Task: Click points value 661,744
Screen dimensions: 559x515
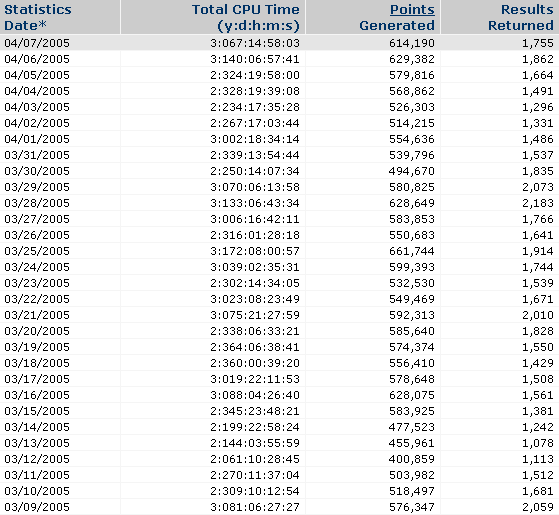Action: click(412, 251)
